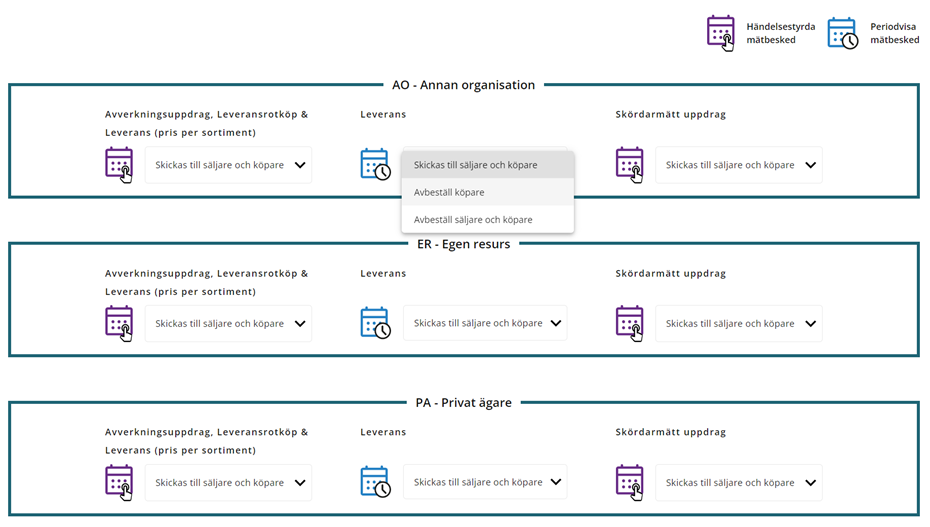Click the purple calendar icon for AO Skördarmätt uppdrag
The width and height of the screenshot is (930, 527).
[630, 165]
